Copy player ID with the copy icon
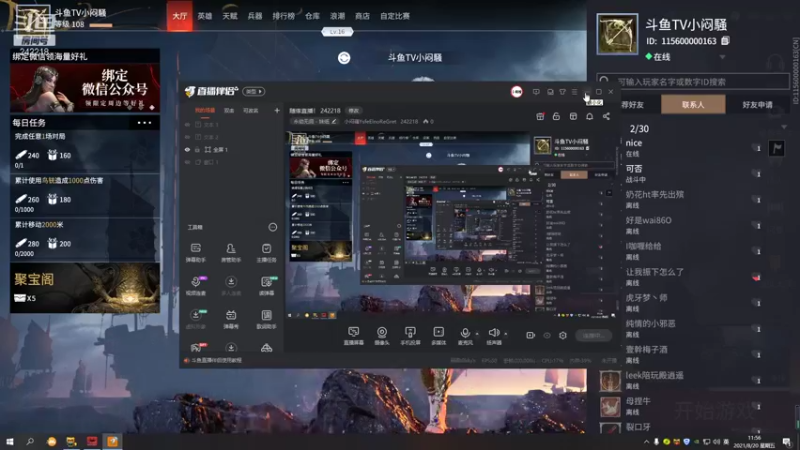The width and height of the screenshot is (800, 450). coord(726,40)
